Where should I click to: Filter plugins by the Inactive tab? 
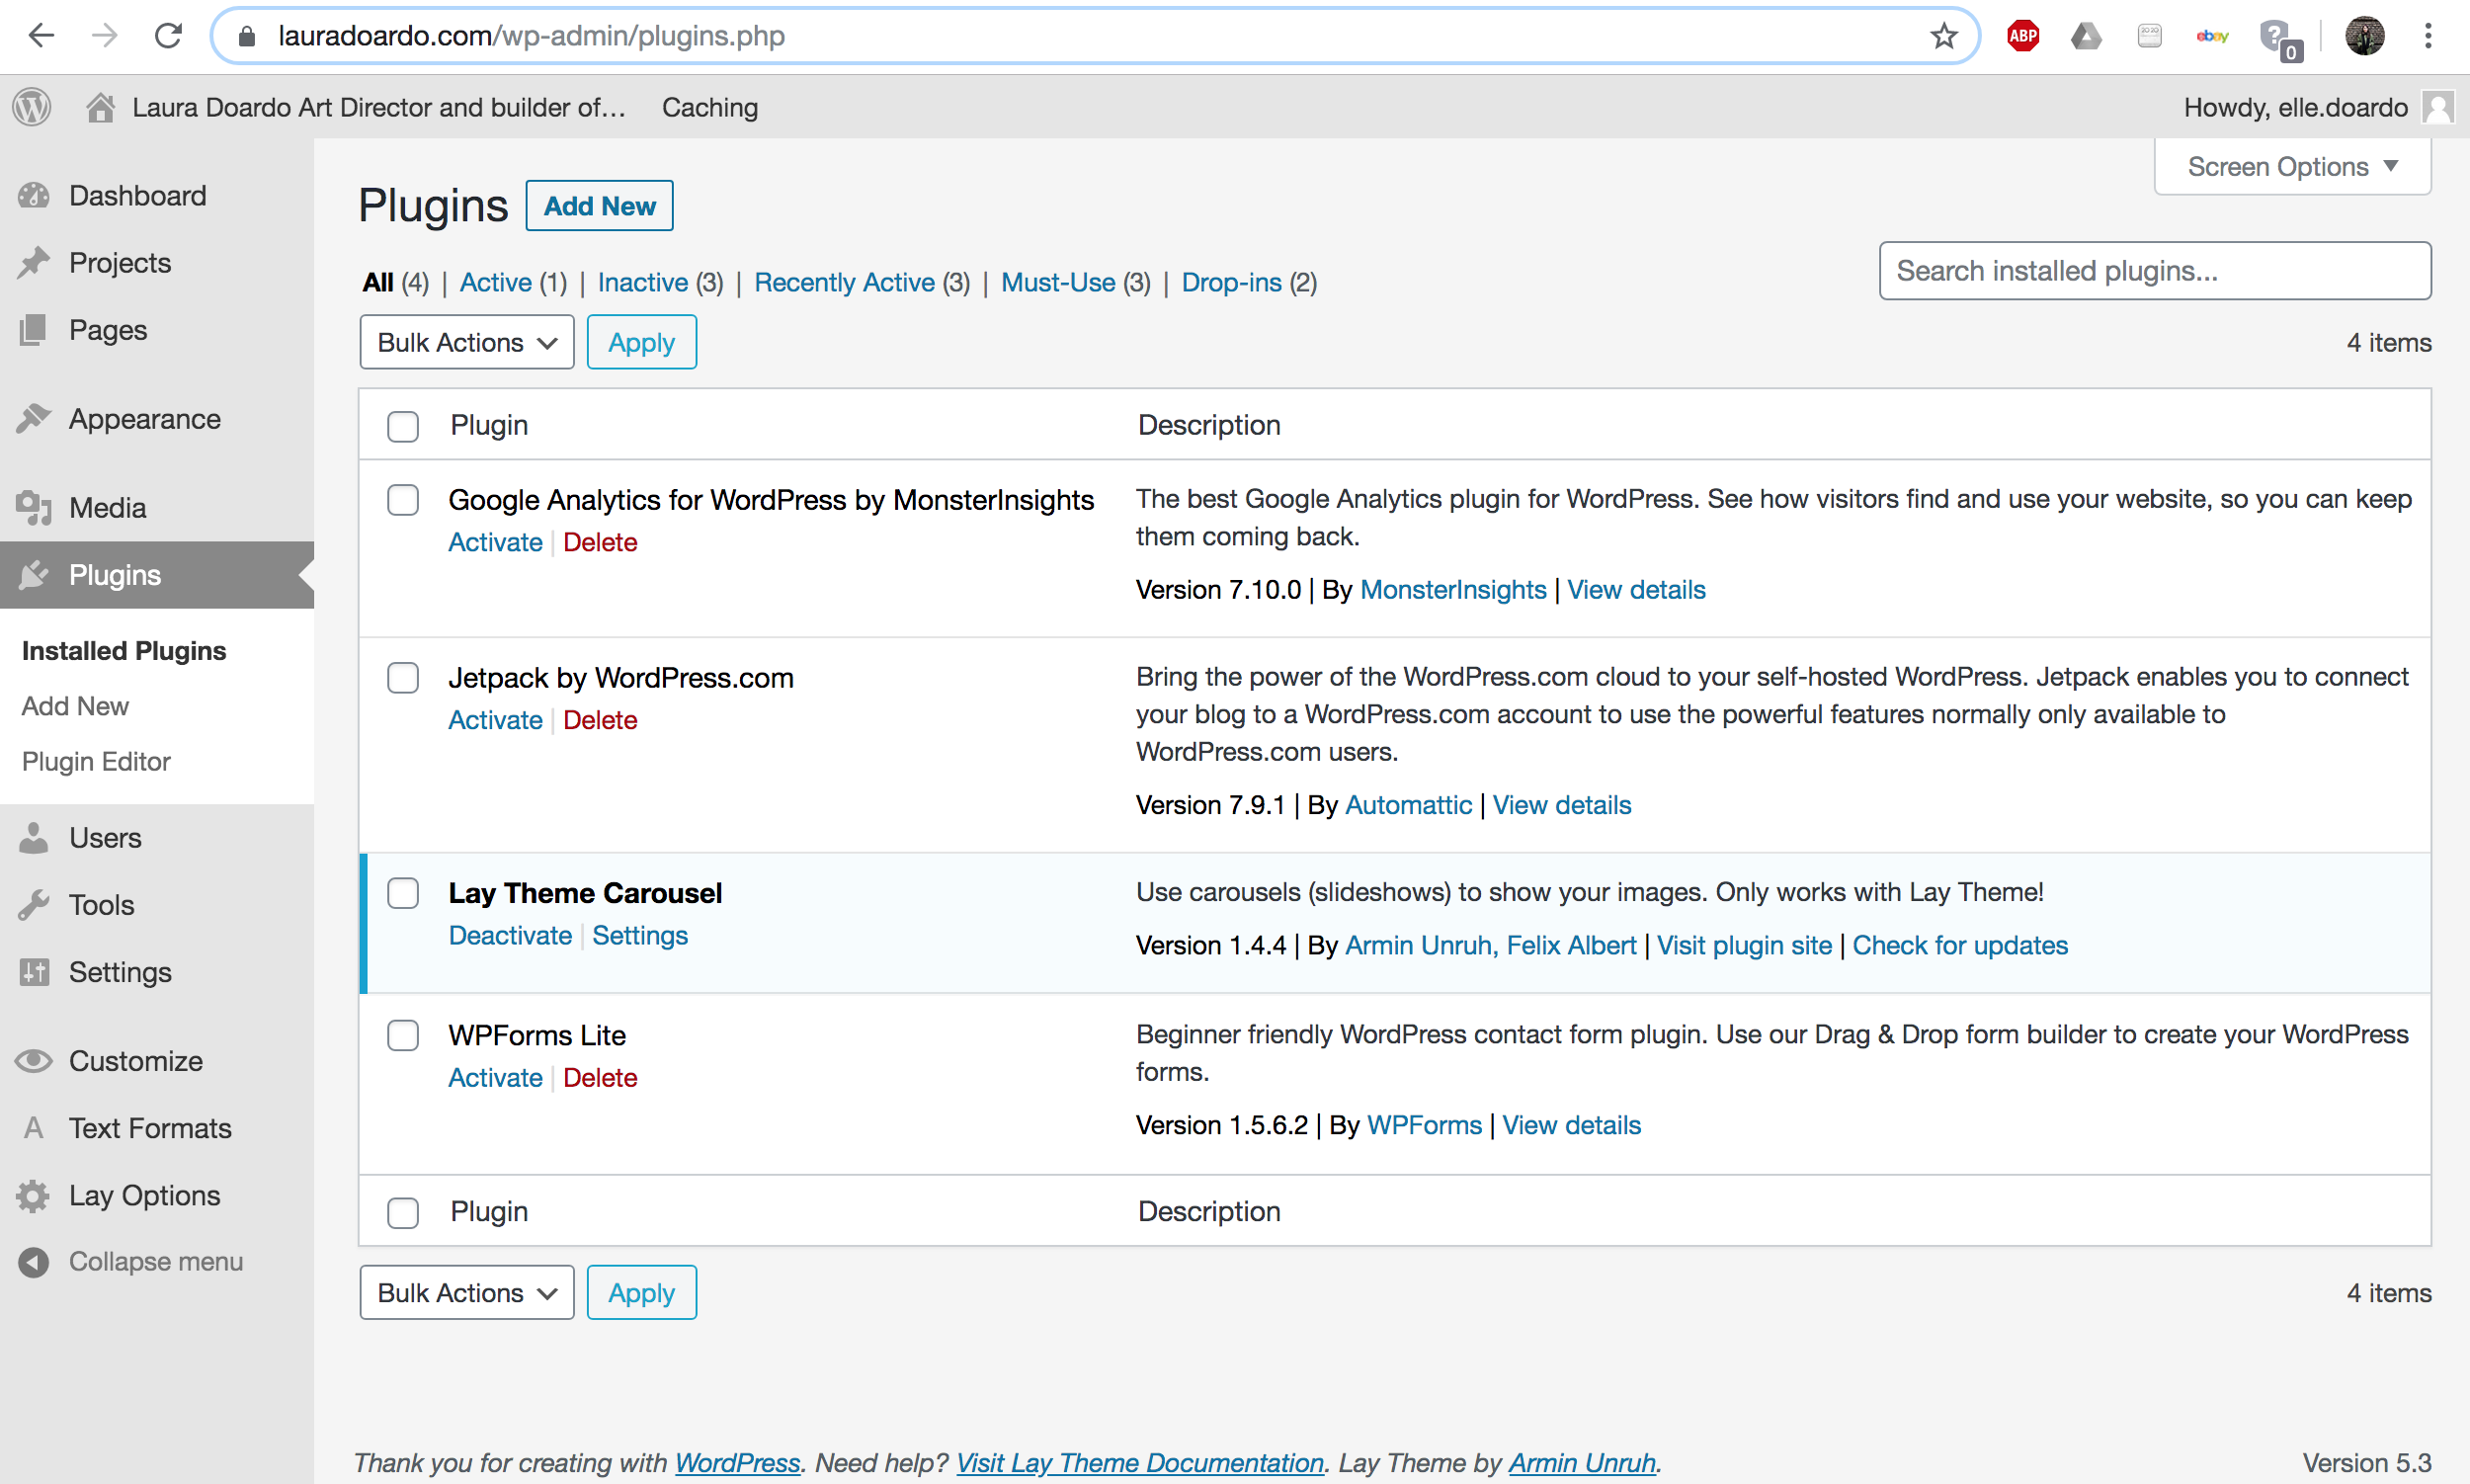642,283
